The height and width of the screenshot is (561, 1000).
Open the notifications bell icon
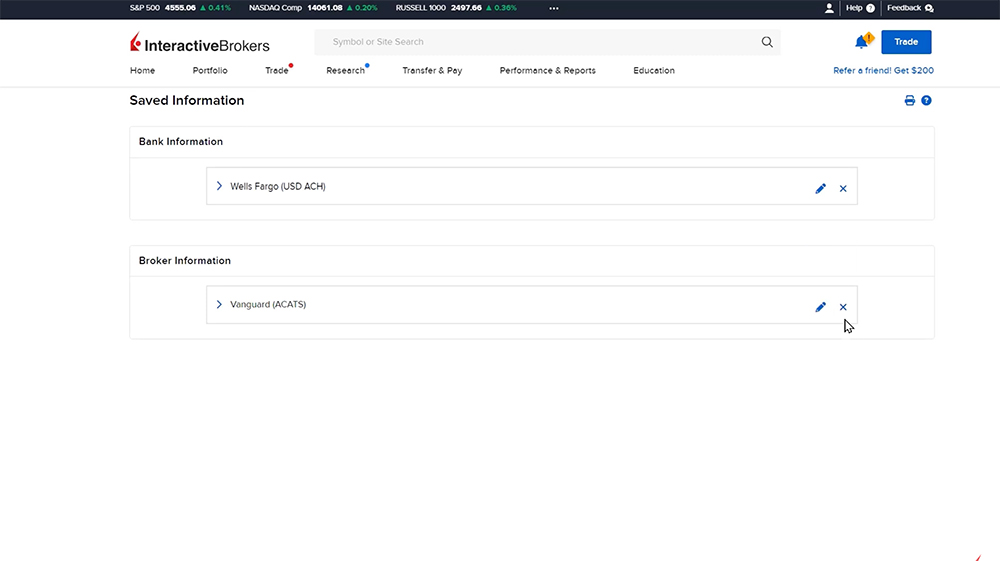pos(861,42)
